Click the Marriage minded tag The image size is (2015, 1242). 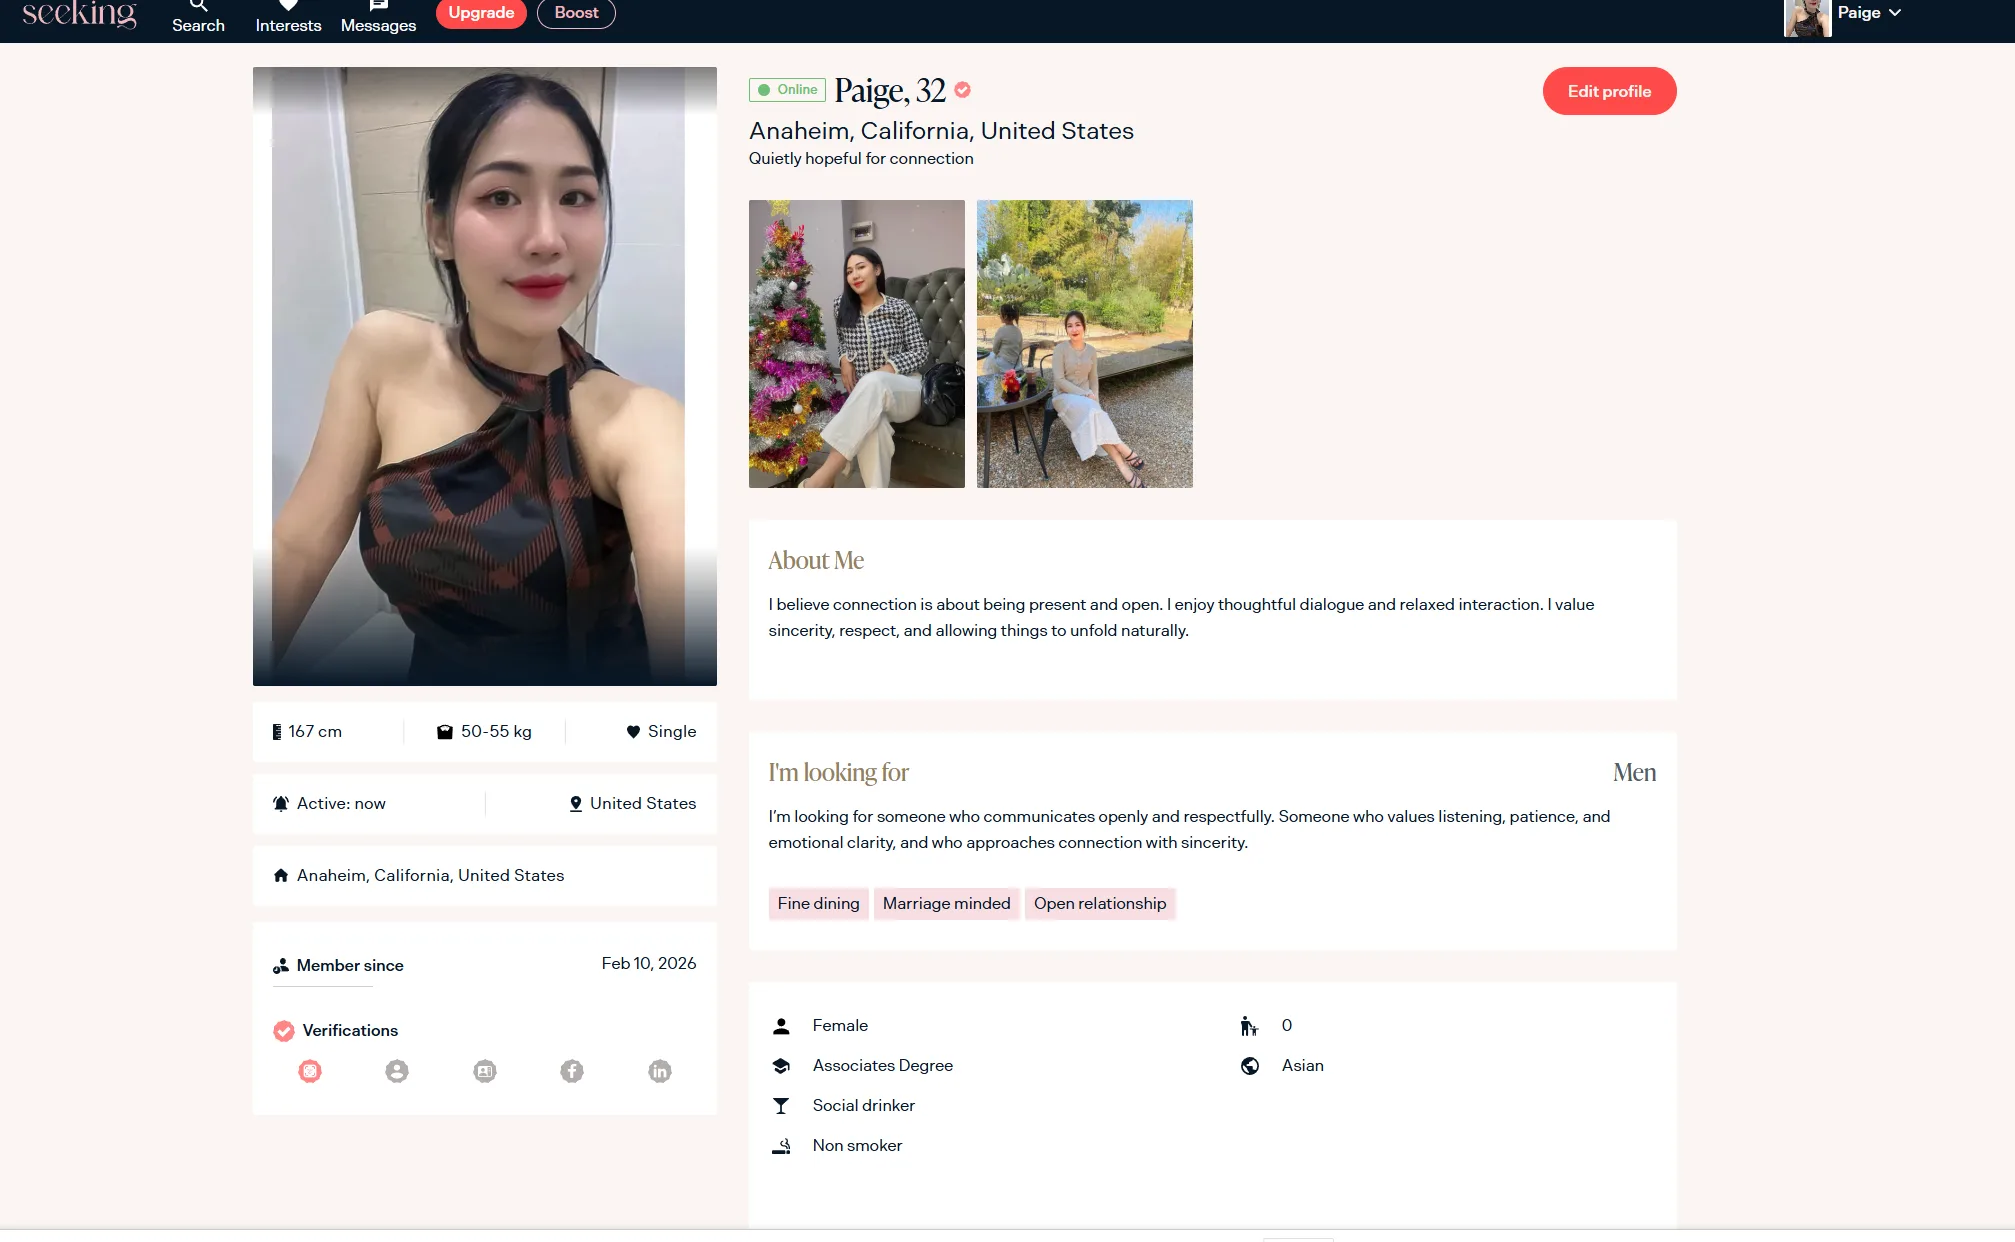click(946, 903)
